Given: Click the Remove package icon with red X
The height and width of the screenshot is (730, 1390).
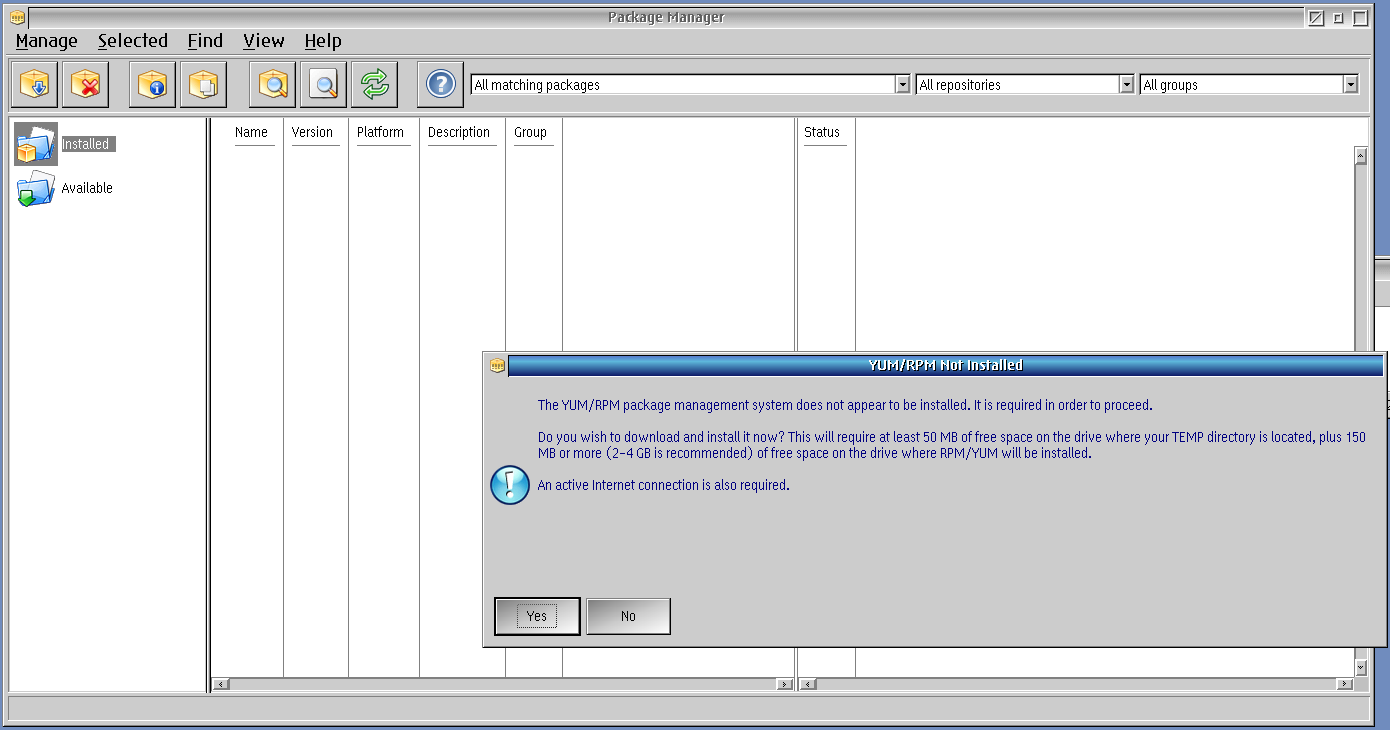Looking at the screenshot, I should [86, 84].
